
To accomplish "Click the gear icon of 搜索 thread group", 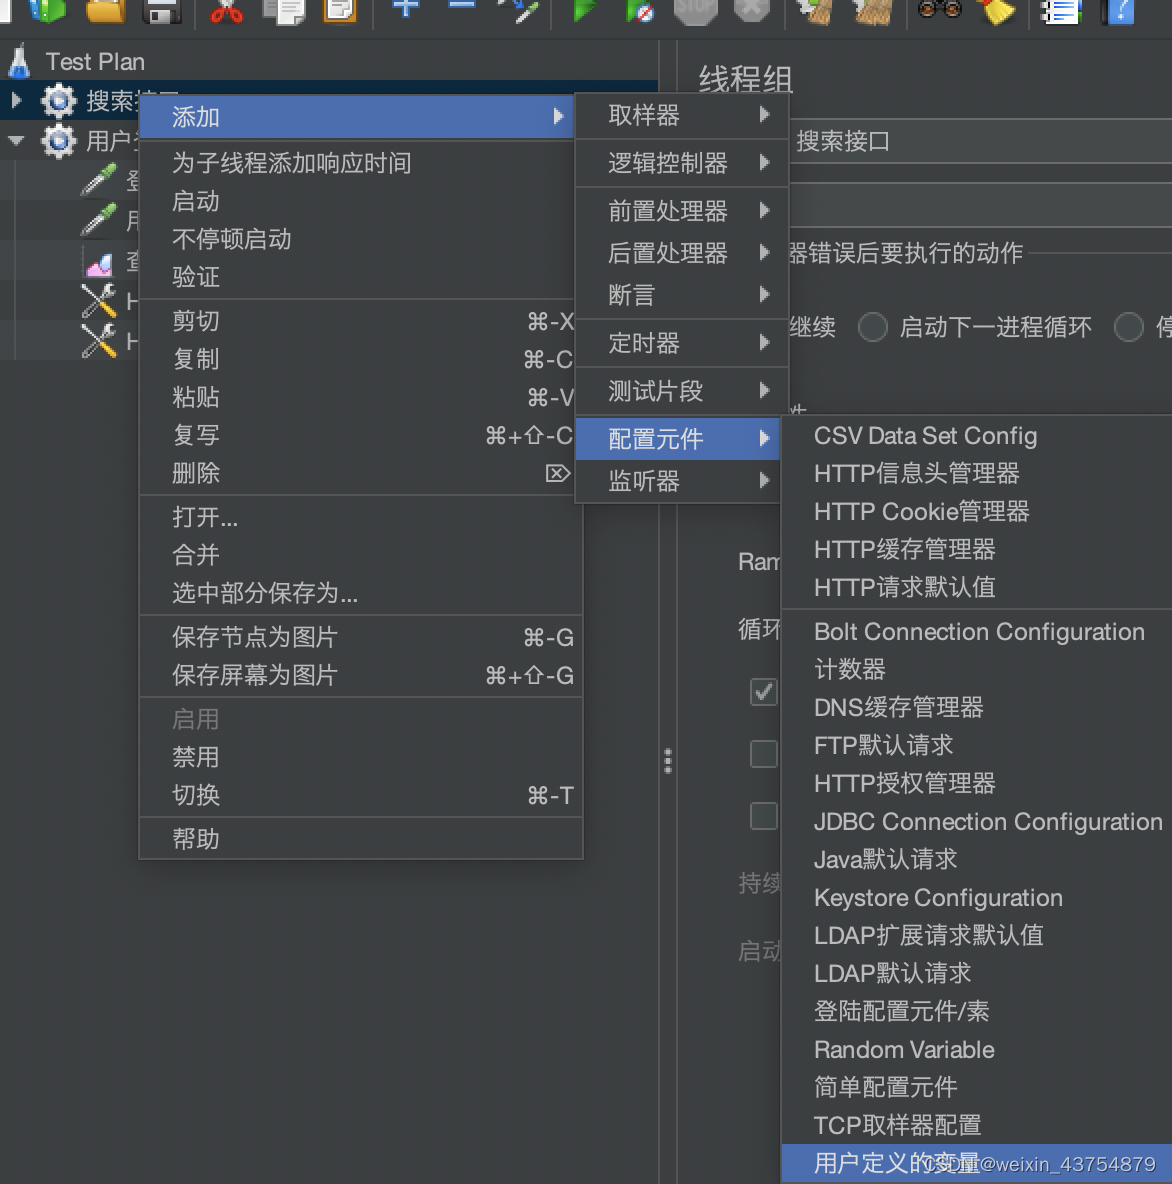I will (x=58, y=100).
